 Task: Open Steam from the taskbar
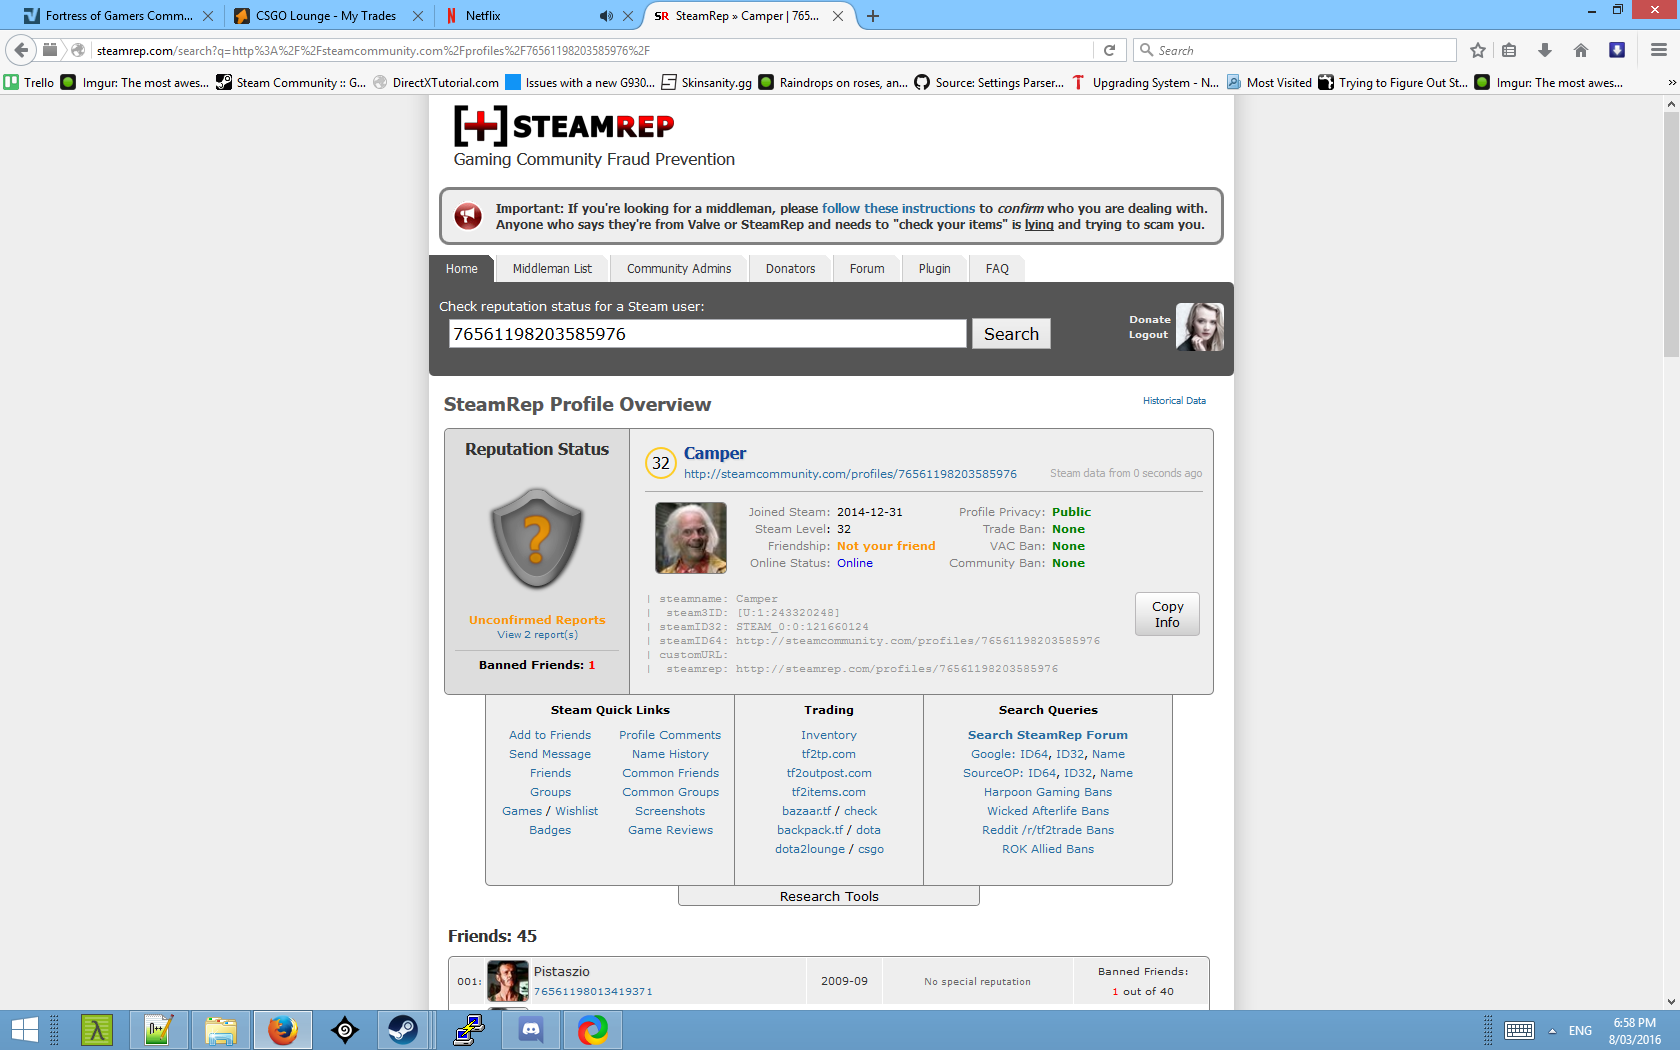pyautogui.click(x=403, y=1029)
